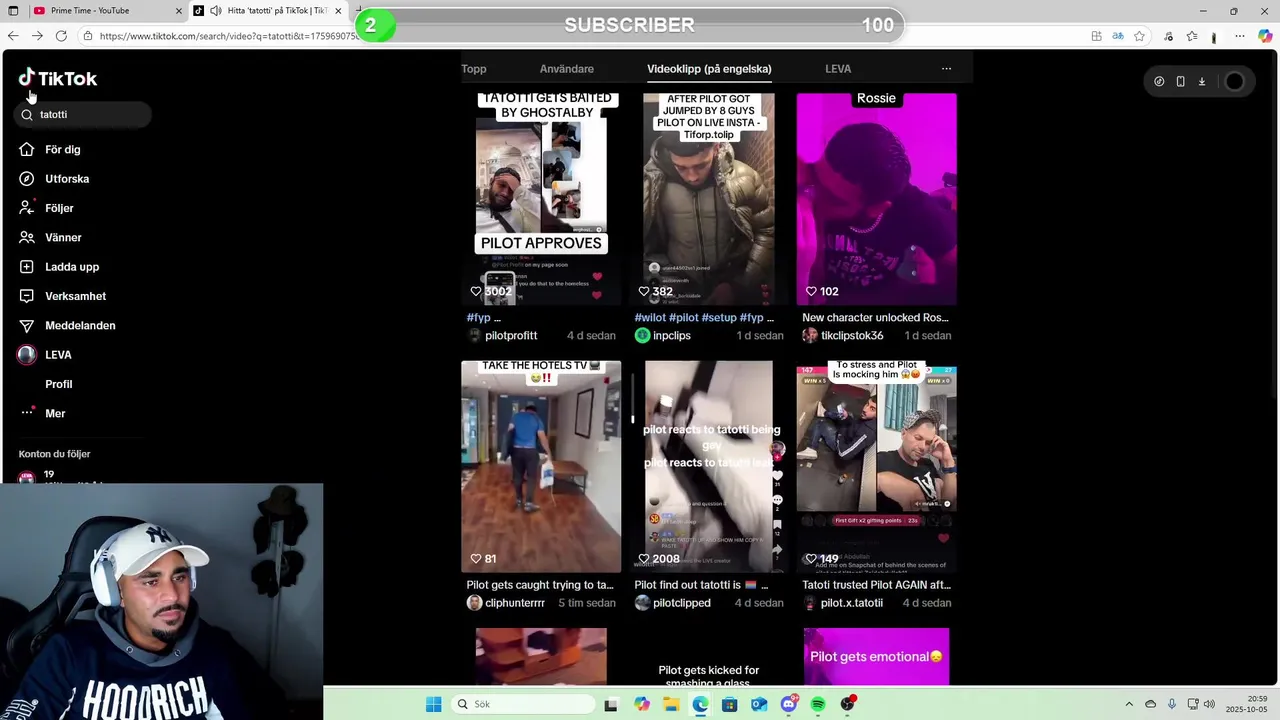Click the taskbar Sök search box
1280x720 pixels.
click(x=525, y=705)
